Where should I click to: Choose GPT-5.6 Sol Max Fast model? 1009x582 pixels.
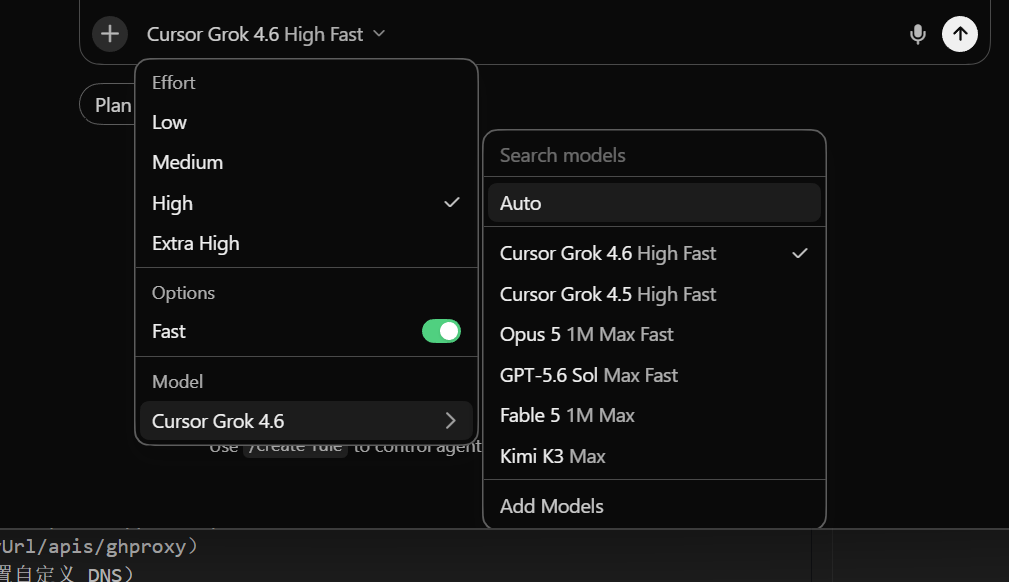(654, 375)
